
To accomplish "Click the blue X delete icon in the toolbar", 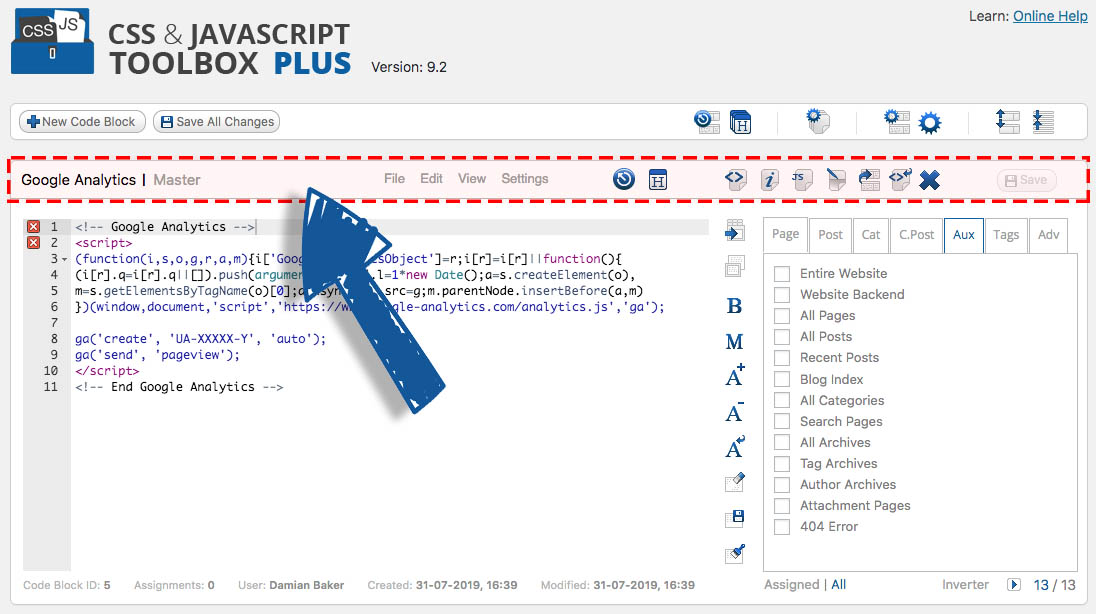I will pos(927,180).
